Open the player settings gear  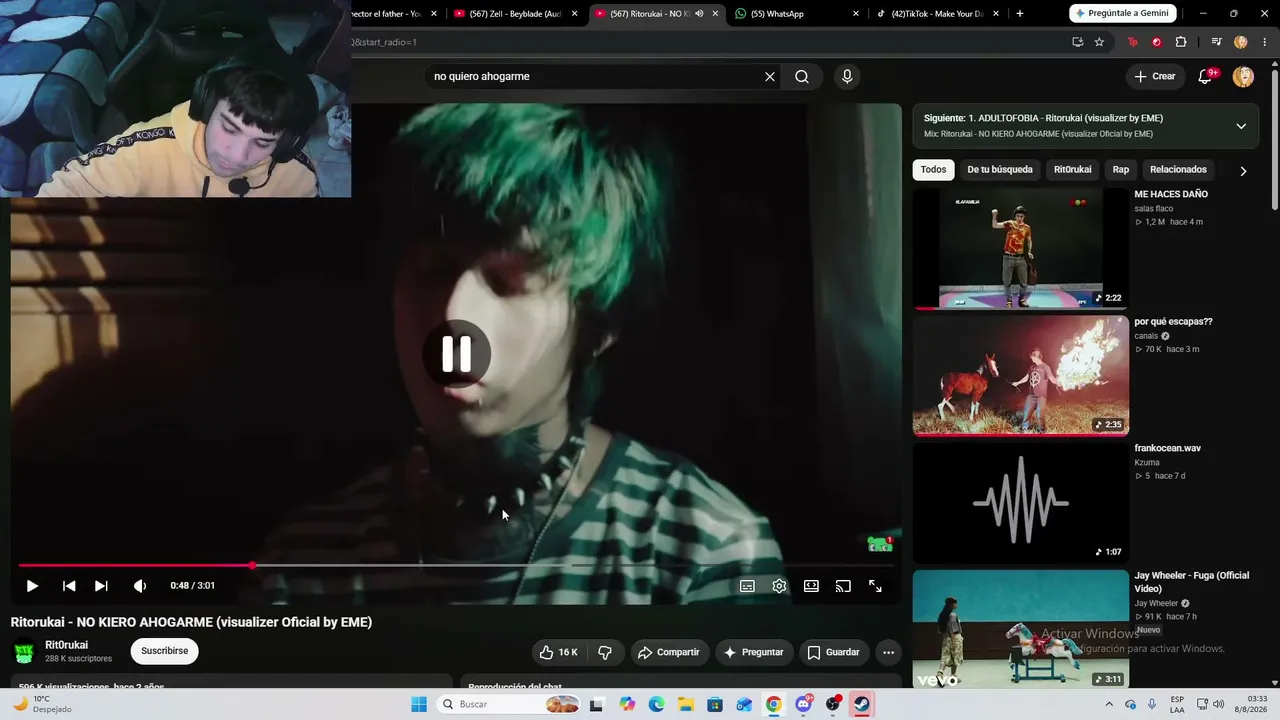pos(779,586)
